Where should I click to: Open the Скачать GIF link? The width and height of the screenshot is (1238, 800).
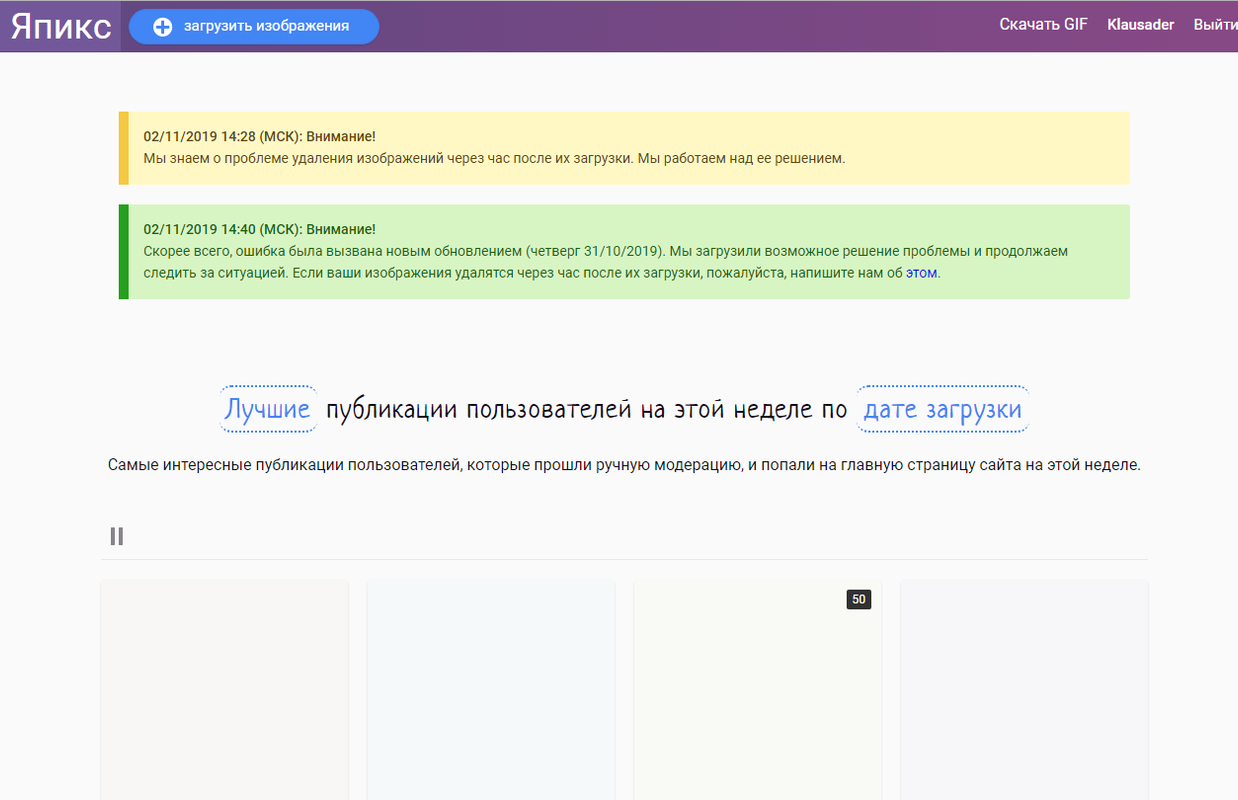(1044, 25)
